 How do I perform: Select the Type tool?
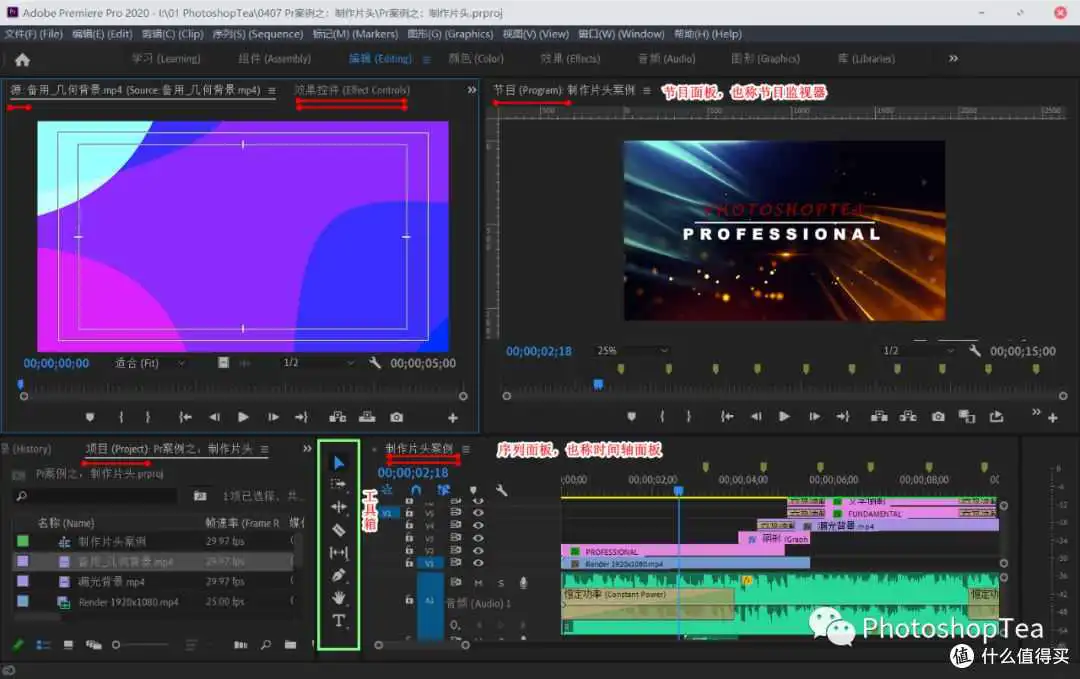point(338,620)
